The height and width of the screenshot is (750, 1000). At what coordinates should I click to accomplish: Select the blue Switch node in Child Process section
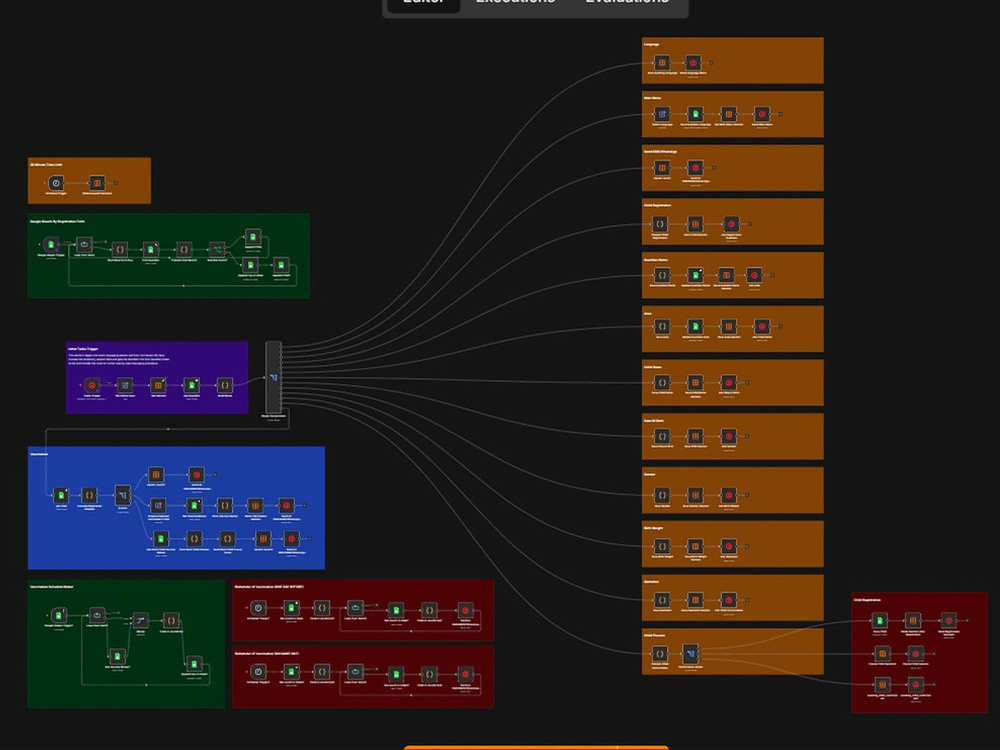click(x=690, y=654)
